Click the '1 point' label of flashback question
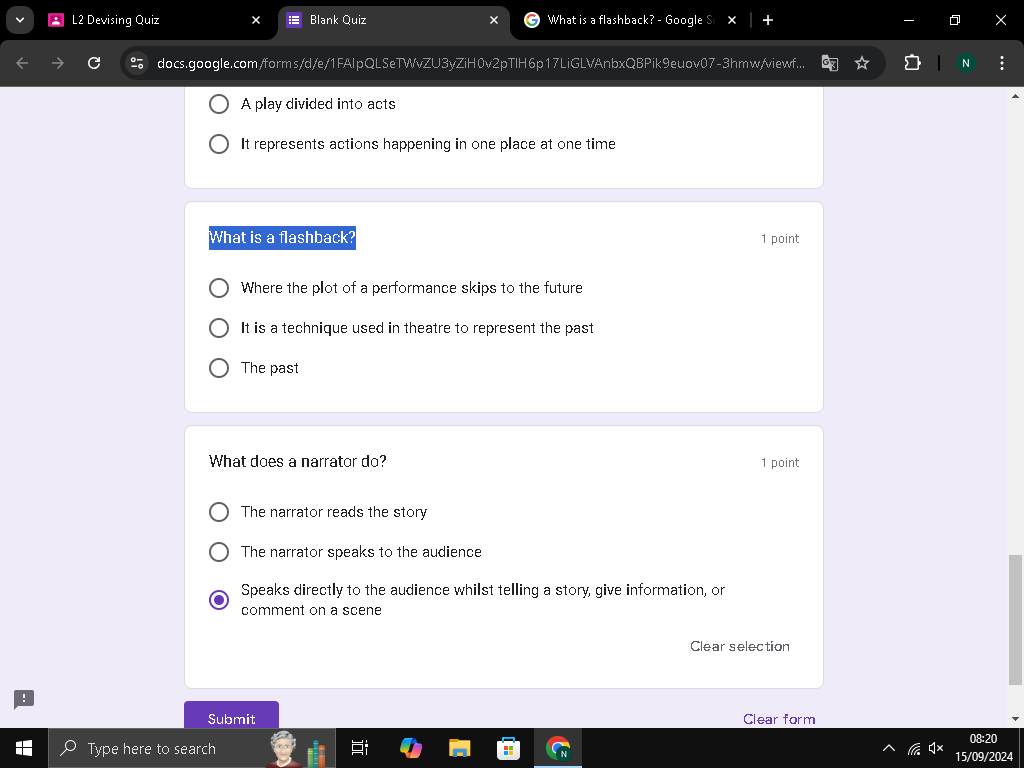The width and height of the screenshot is (1024, 768). (780, 238)
